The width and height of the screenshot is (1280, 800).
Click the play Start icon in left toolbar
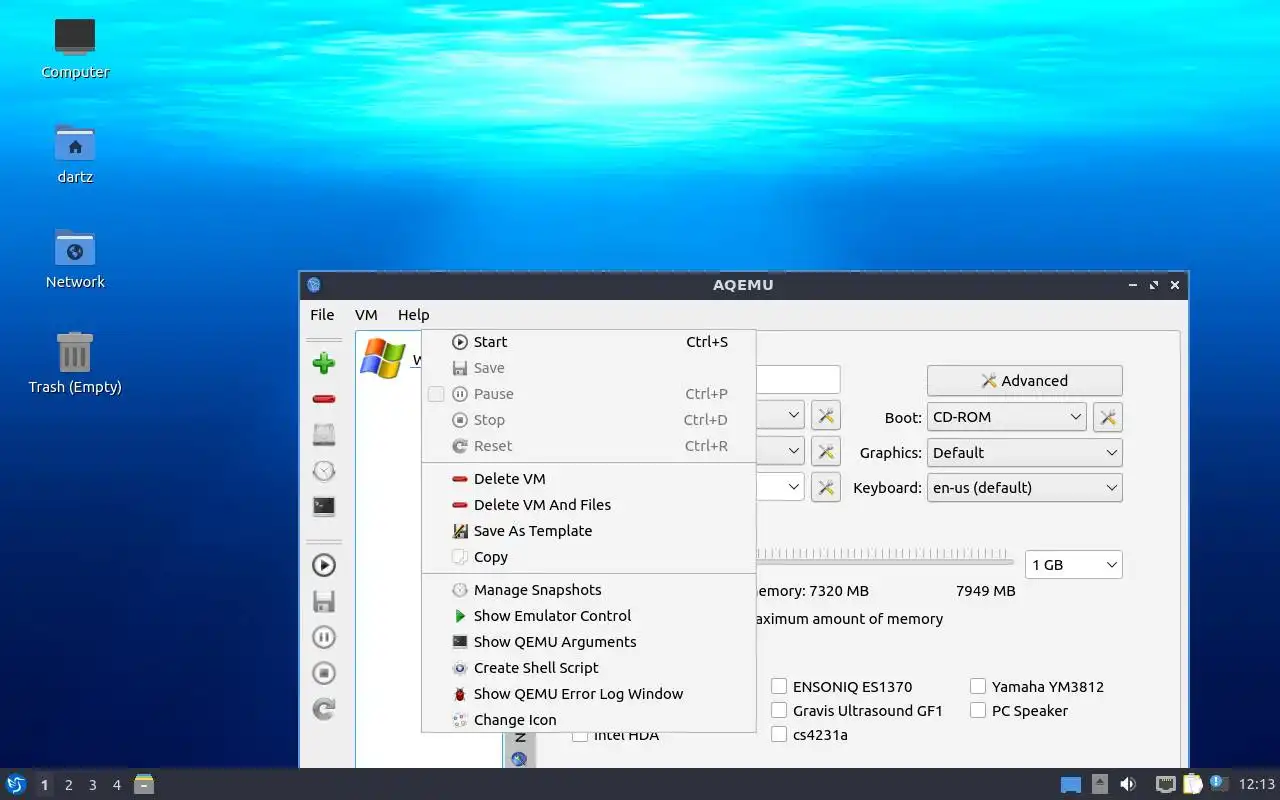[323, 565]
